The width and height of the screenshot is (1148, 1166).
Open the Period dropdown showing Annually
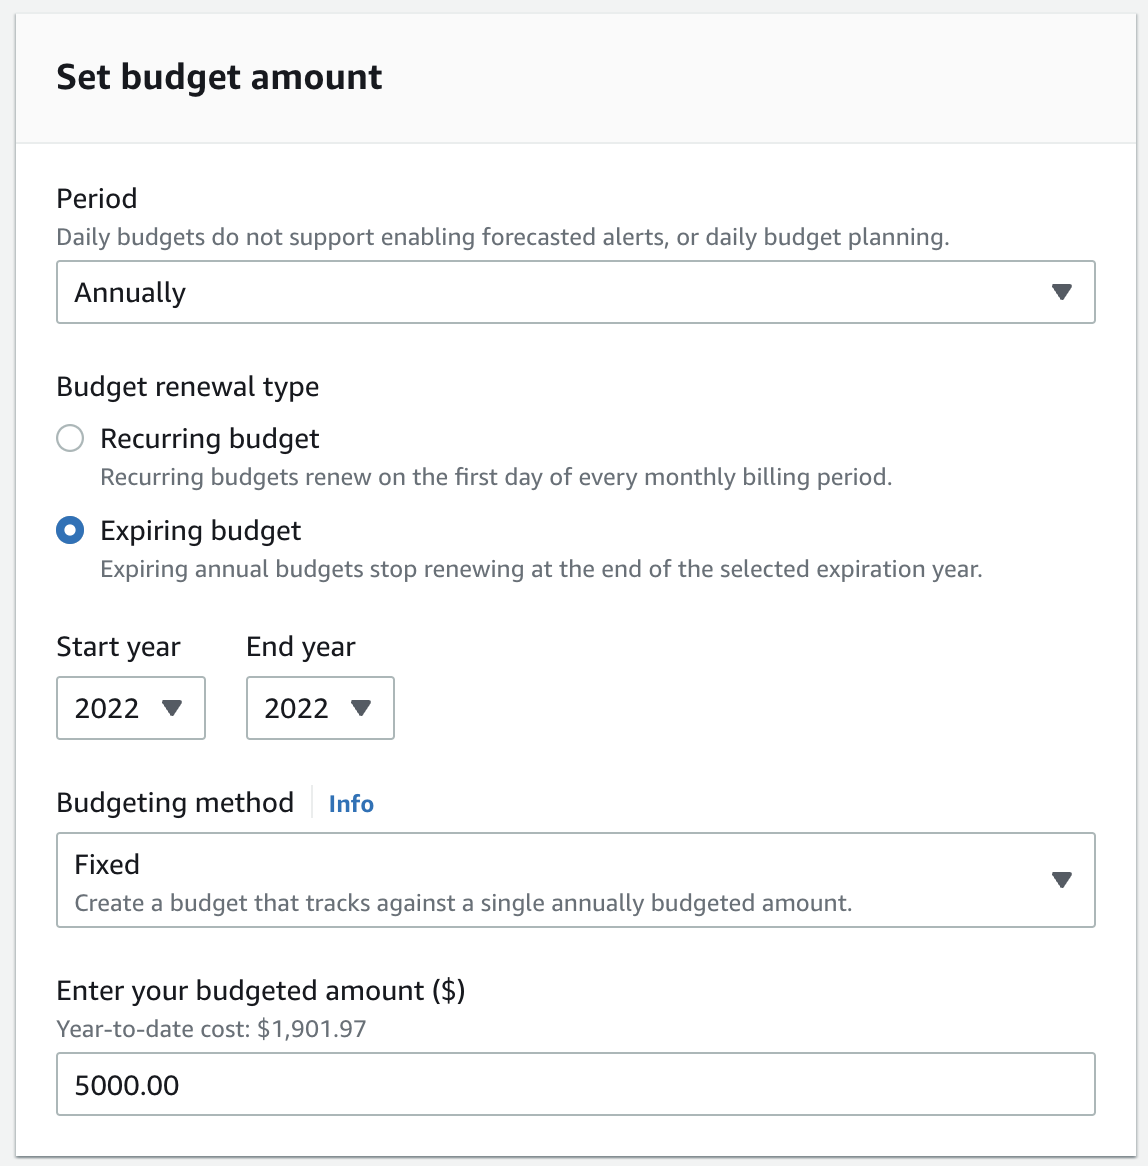point(575,292)
